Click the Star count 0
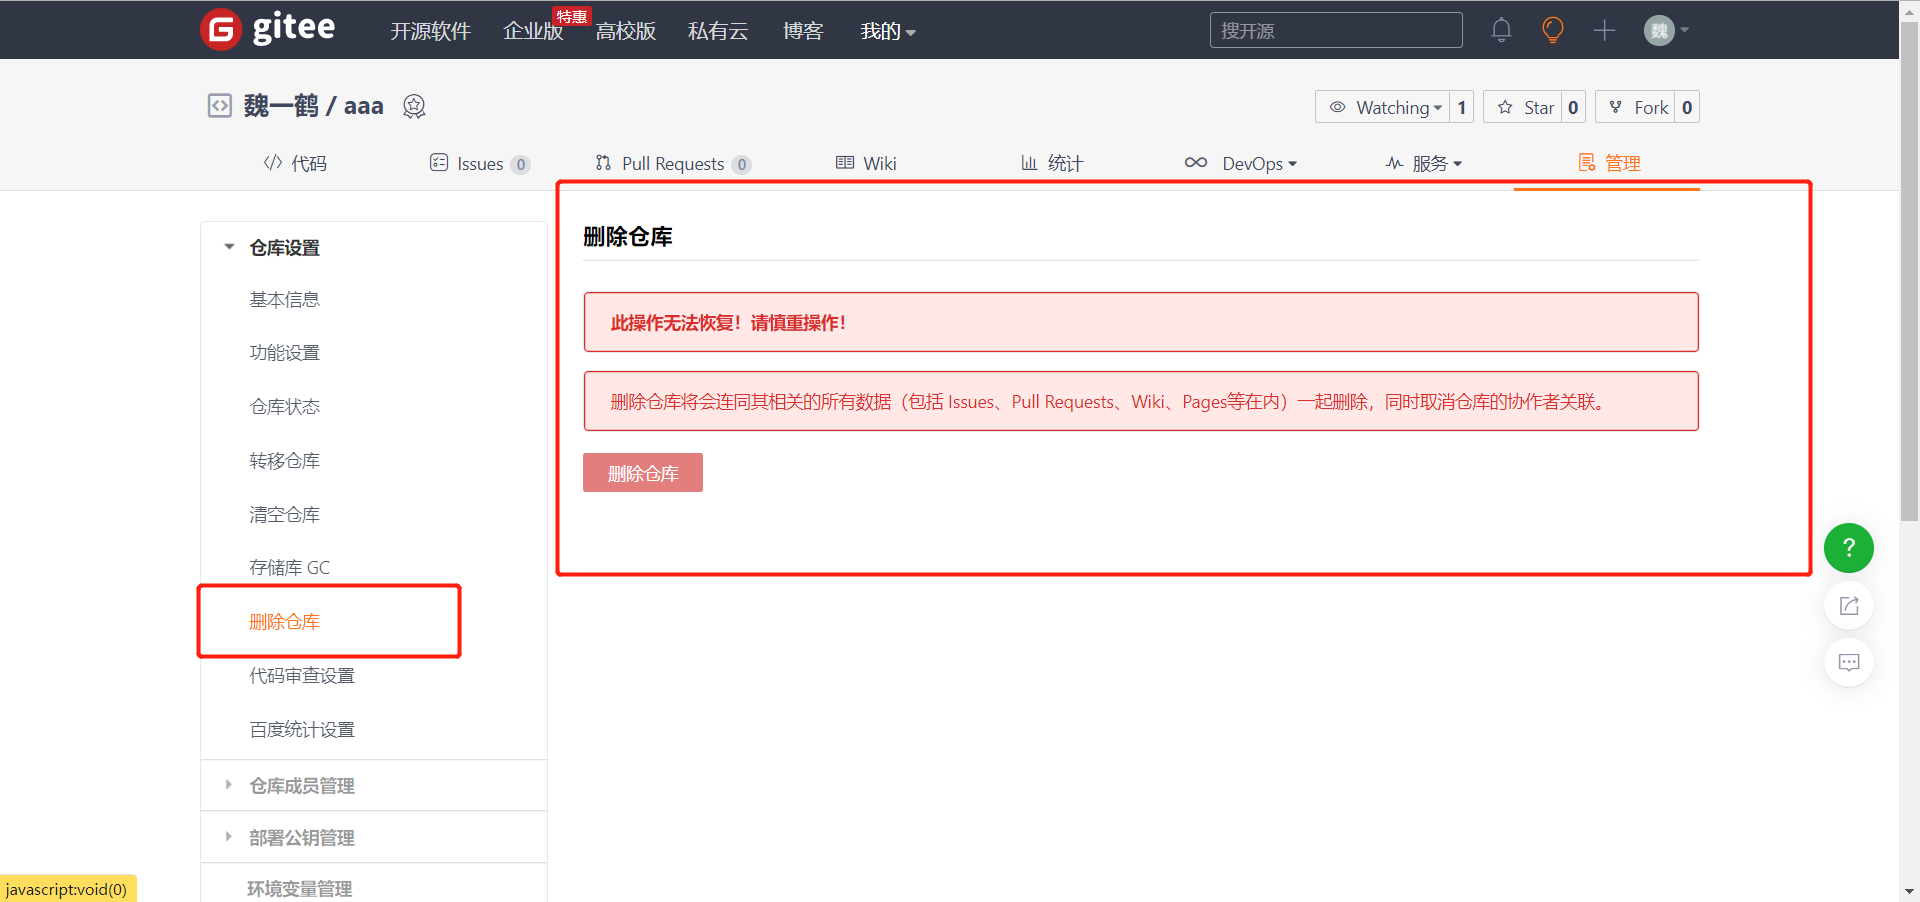This screenshot has height=902, width=1920. point(1573,107)
